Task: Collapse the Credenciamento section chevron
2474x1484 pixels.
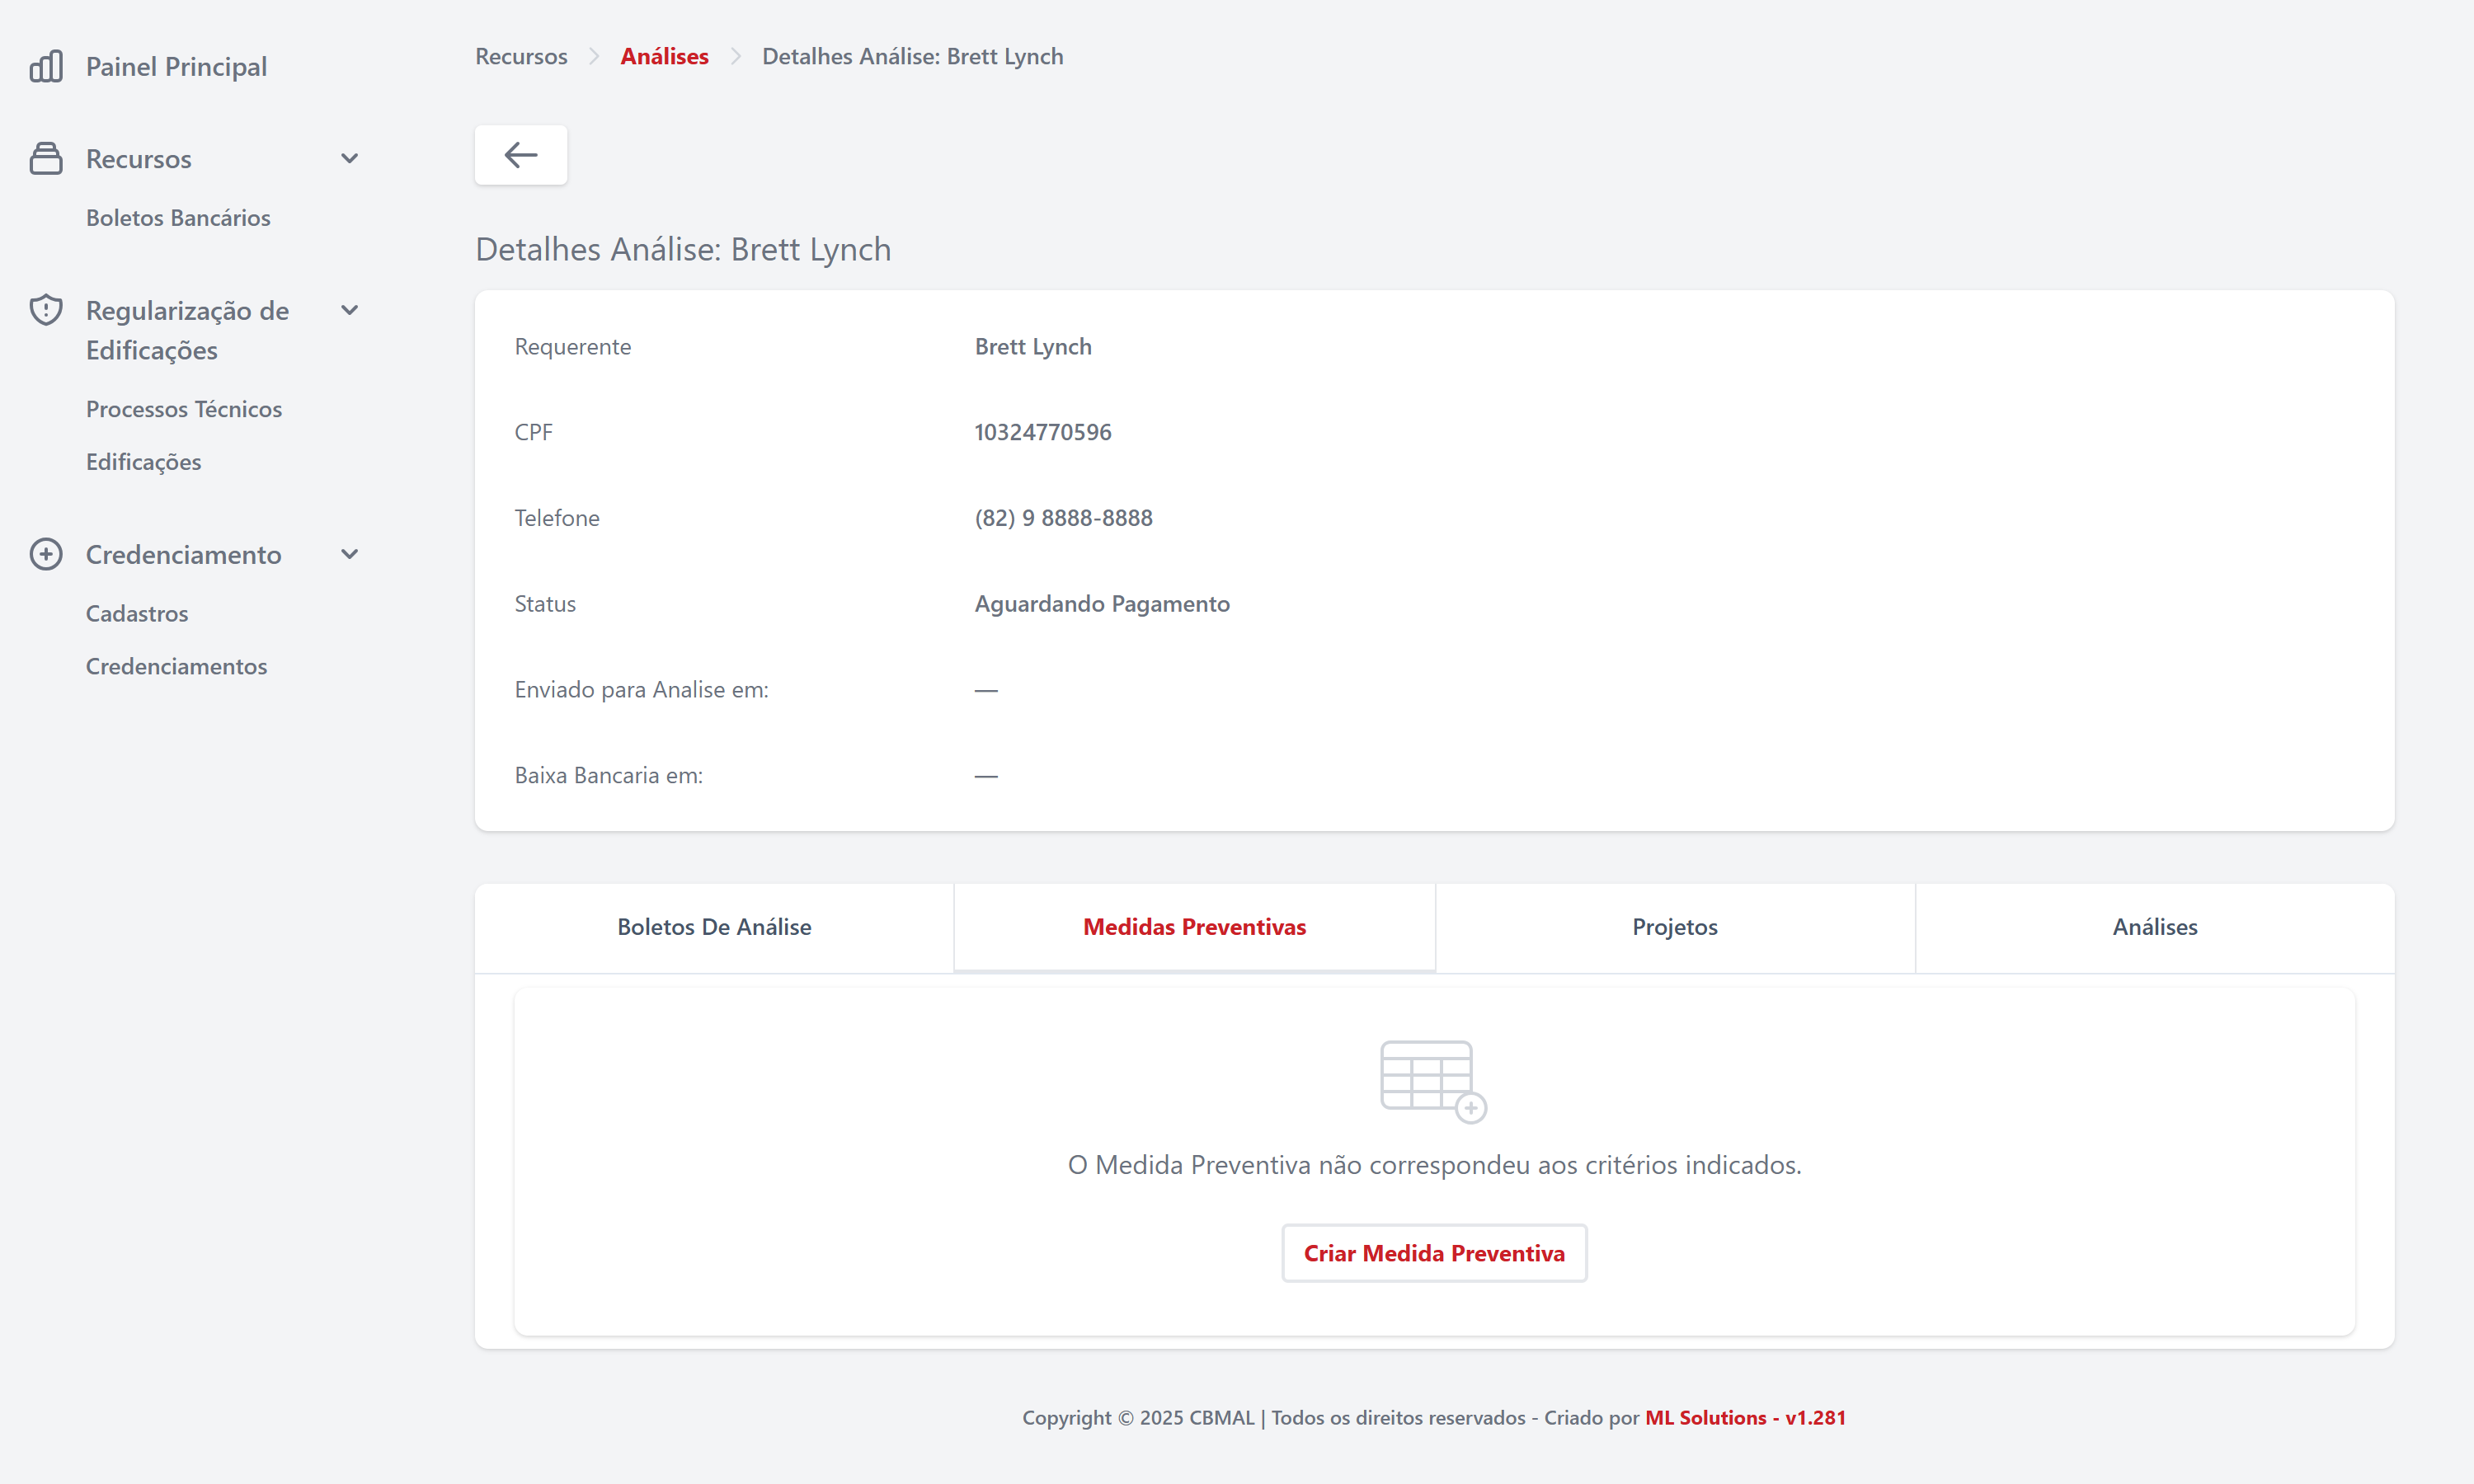Action: point(350,554)
